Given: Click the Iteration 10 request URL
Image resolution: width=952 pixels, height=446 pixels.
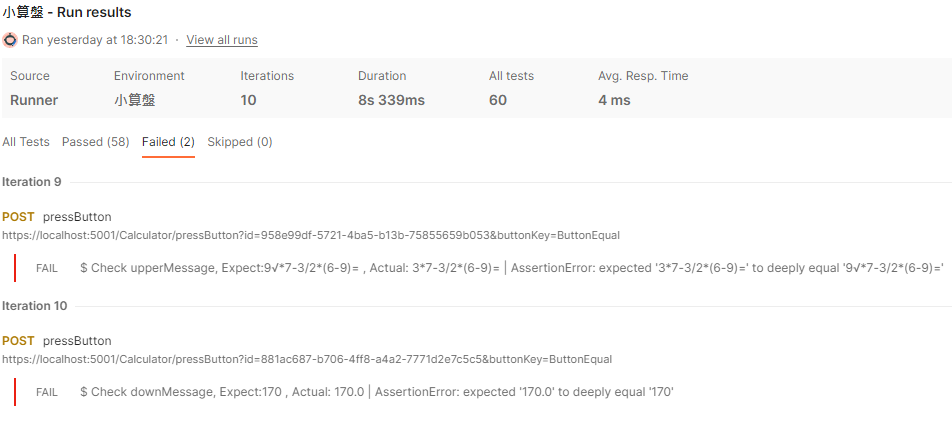Looking at the screenshot, I should (x=306, y=359).
